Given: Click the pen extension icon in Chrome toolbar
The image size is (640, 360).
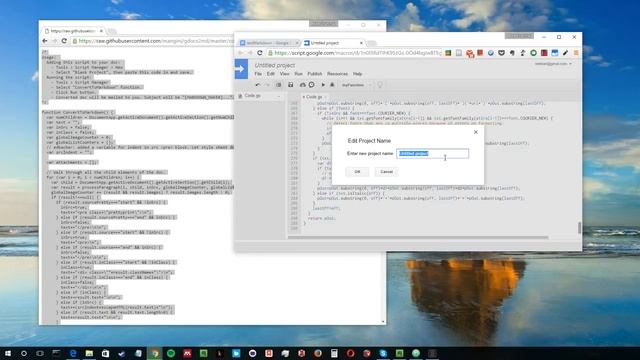Looking at the screenshot, I should pos(565,53).
